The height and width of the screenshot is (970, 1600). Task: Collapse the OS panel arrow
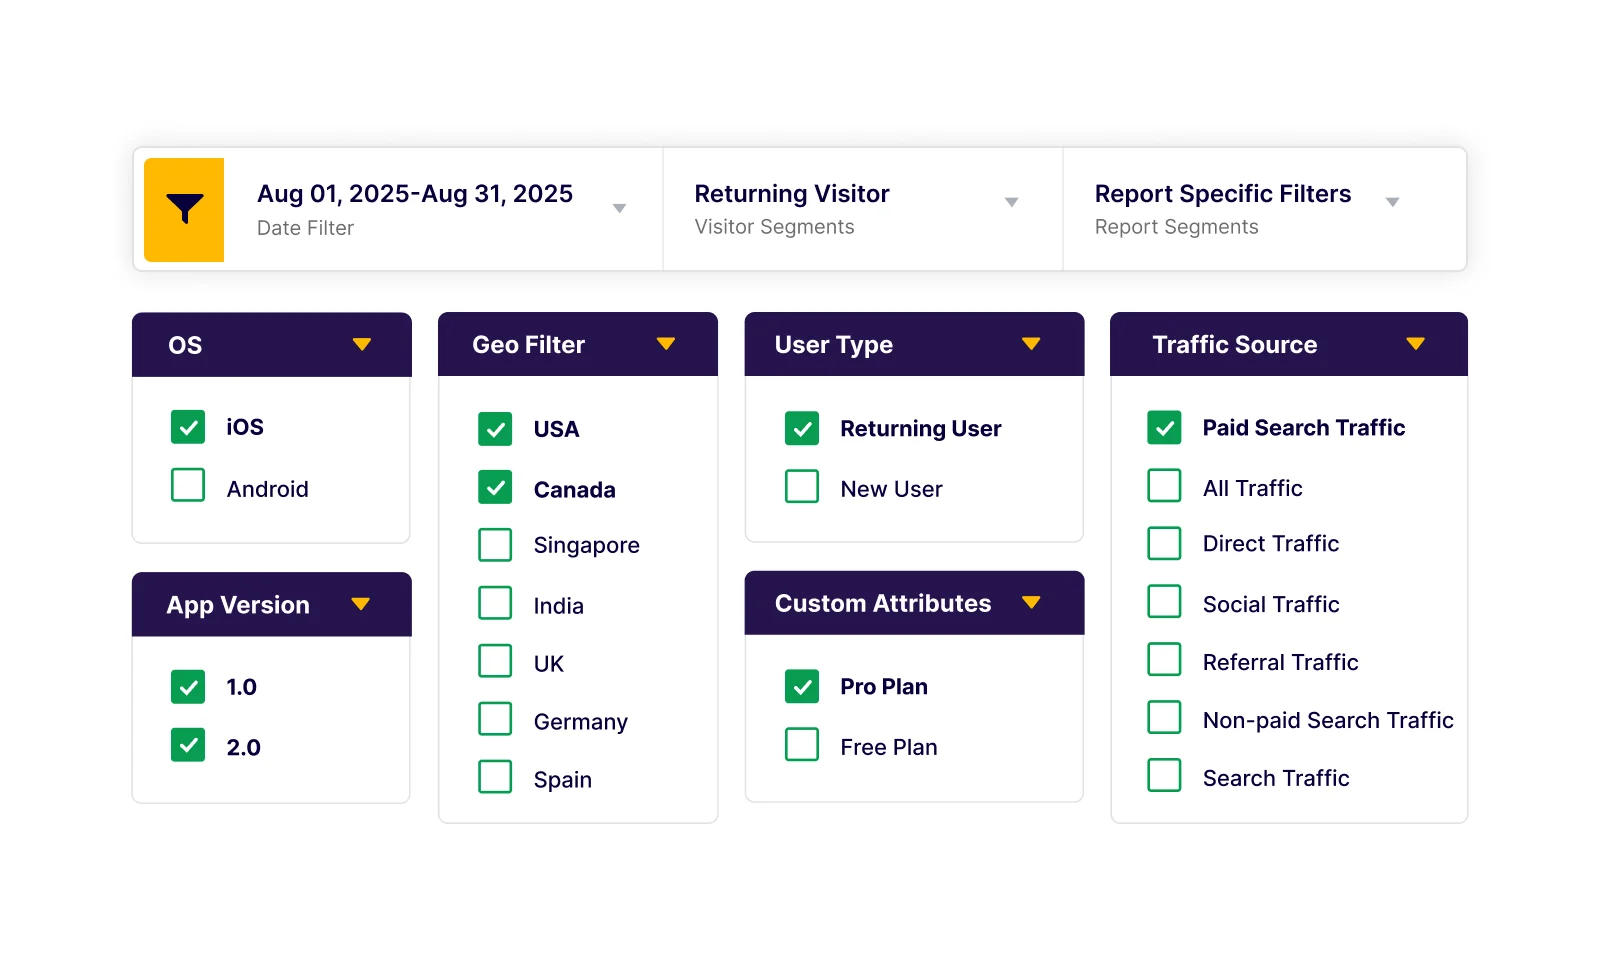tap(362, 345)
